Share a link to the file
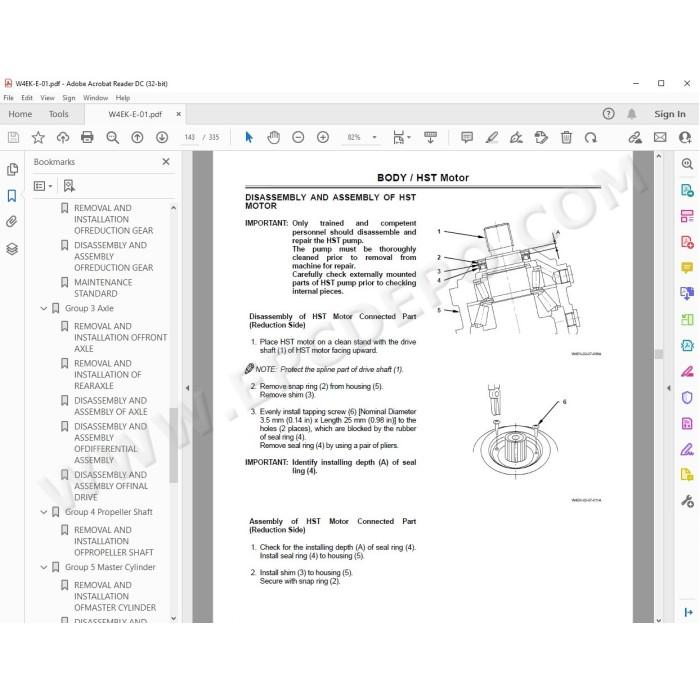The width and height of the screenshot is (700, 700). tap(635, 138)
